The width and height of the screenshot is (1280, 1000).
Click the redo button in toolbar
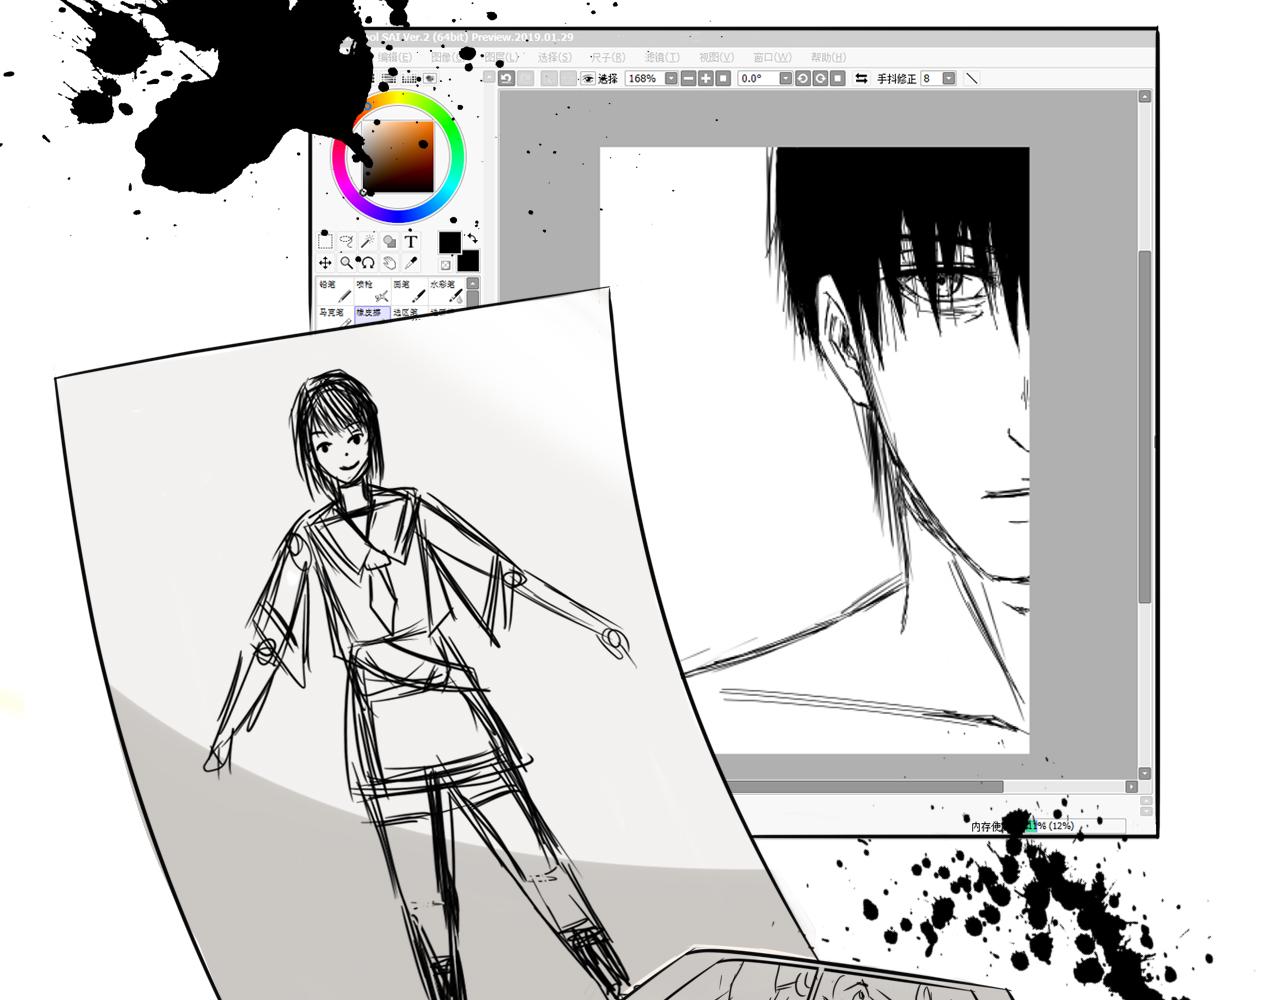click(x=526, y=78)
